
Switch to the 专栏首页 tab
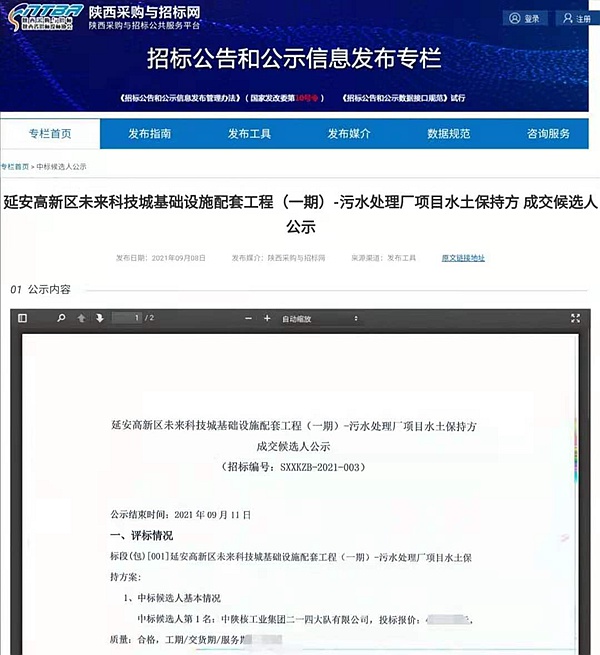(50, 134)
